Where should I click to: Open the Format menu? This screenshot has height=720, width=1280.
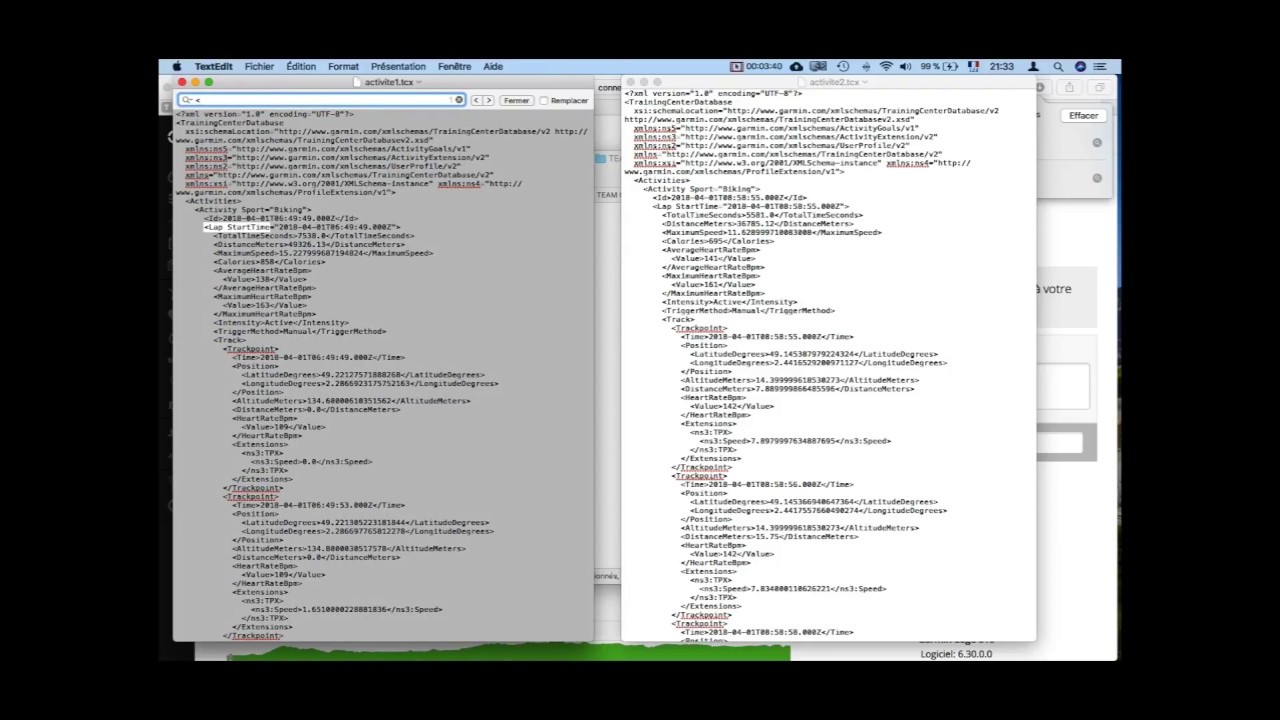343,67
